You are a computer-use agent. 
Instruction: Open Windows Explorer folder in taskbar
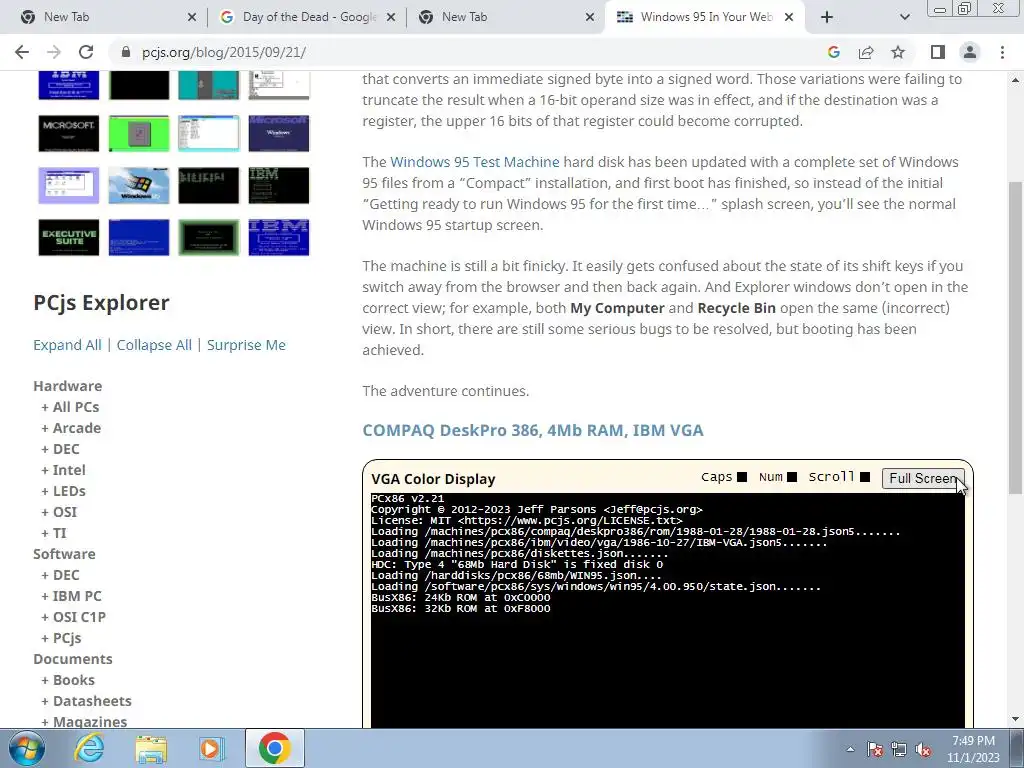point(151,748)
